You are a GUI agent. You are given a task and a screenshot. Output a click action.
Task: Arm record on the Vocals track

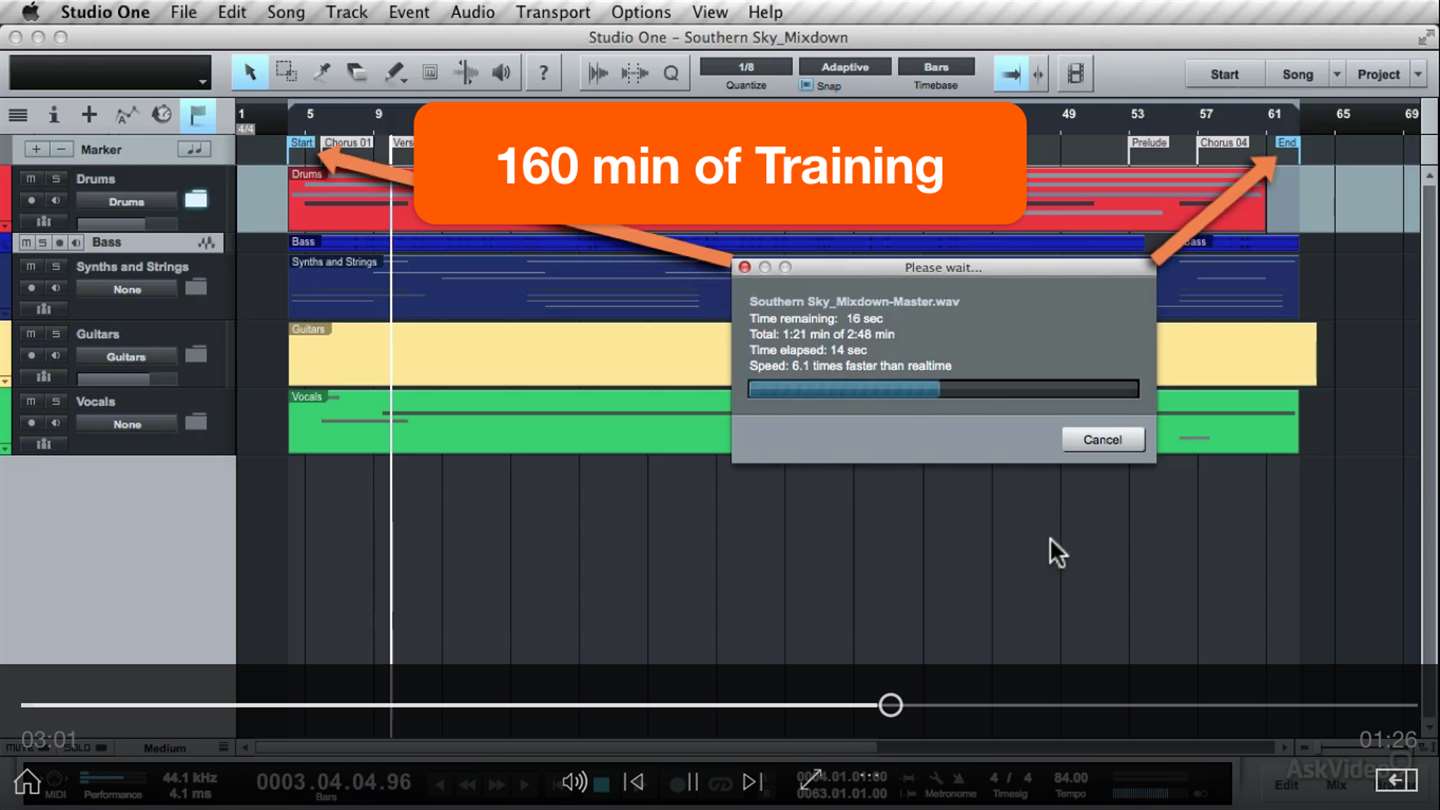tap(31, 423)
